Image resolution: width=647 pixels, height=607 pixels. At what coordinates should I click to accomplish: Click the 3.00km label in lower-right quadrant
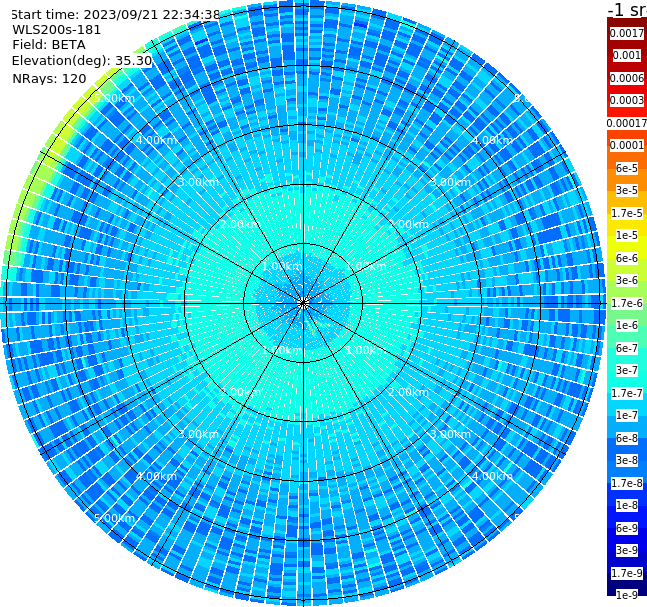click(x=450, y=434)
